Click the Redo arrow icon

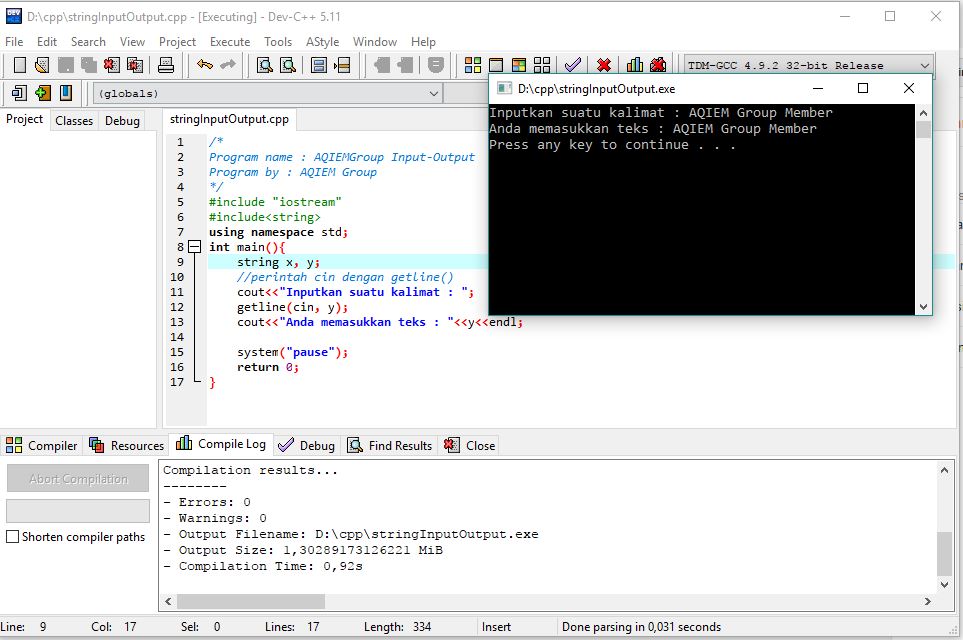[228, 65]
